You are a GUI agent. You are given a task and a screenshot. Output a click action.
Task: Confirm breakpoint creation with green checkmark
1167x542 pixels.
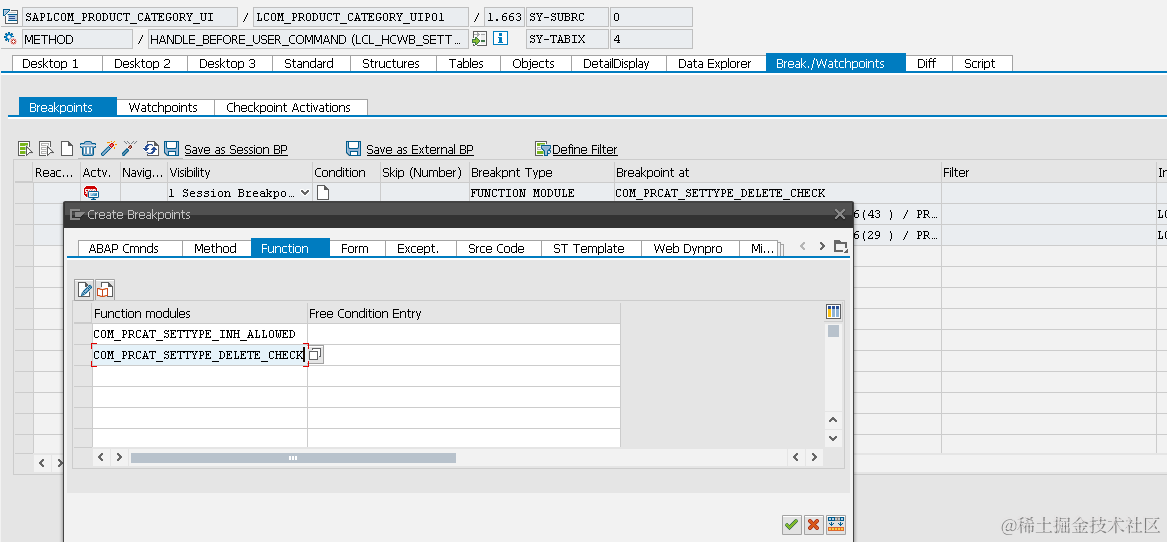[x=791, y=524]
